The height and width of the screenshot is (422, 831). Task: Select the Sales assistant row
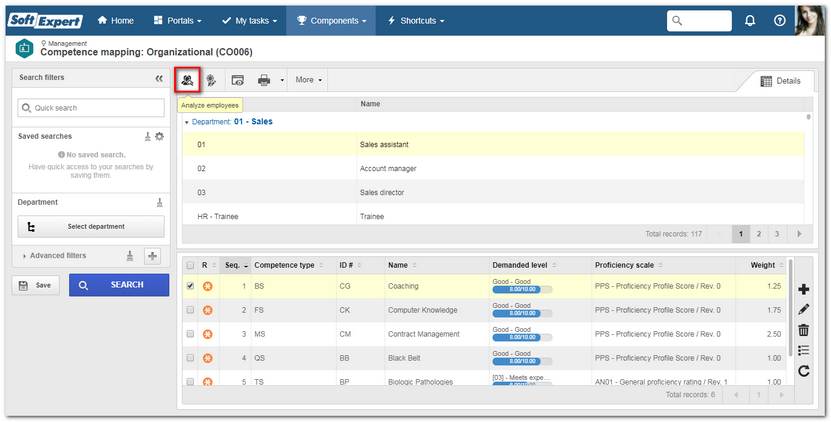[x=493, y=144]
